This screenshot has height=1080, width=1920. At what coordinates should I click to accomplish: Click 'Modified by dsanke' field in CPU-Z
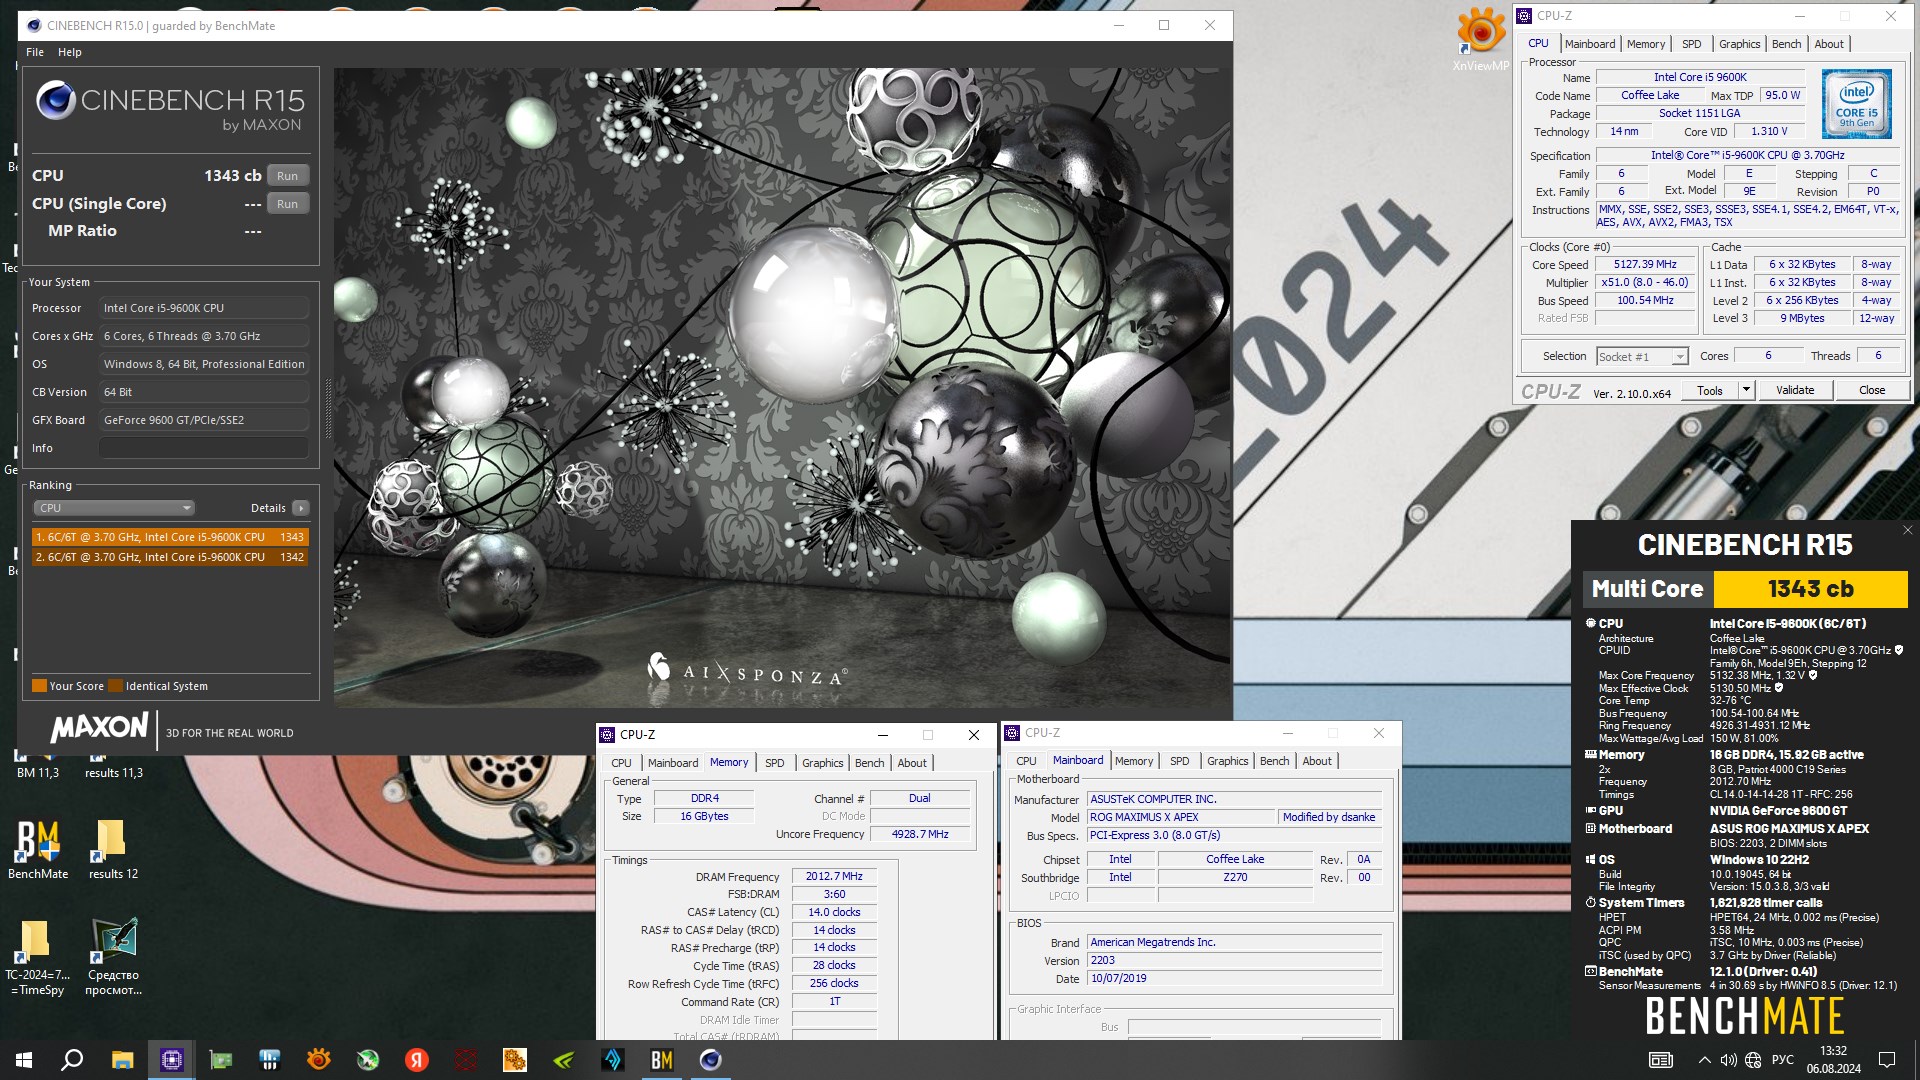[1329, 817]
